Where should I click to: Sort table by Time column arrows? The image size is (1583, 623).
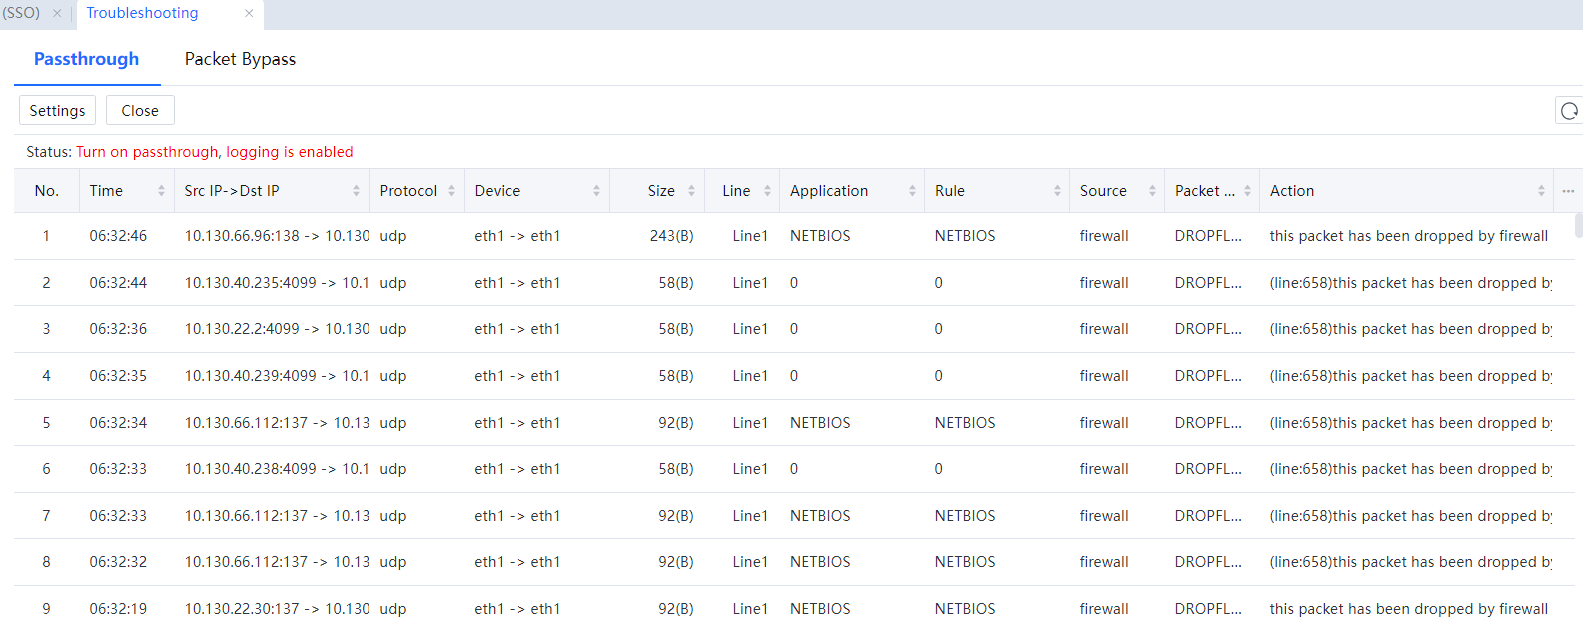[x=161, y=191]
